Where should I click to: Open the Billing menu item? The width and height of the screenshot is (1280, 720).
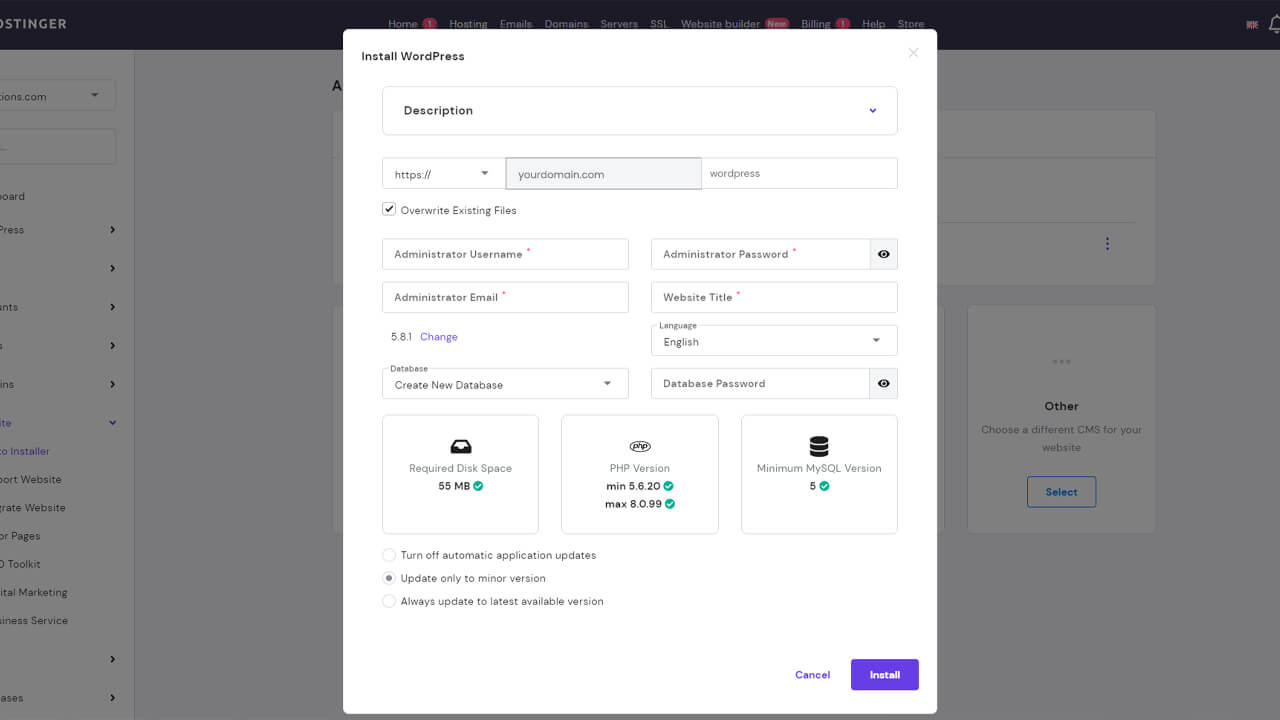point(816,24)
